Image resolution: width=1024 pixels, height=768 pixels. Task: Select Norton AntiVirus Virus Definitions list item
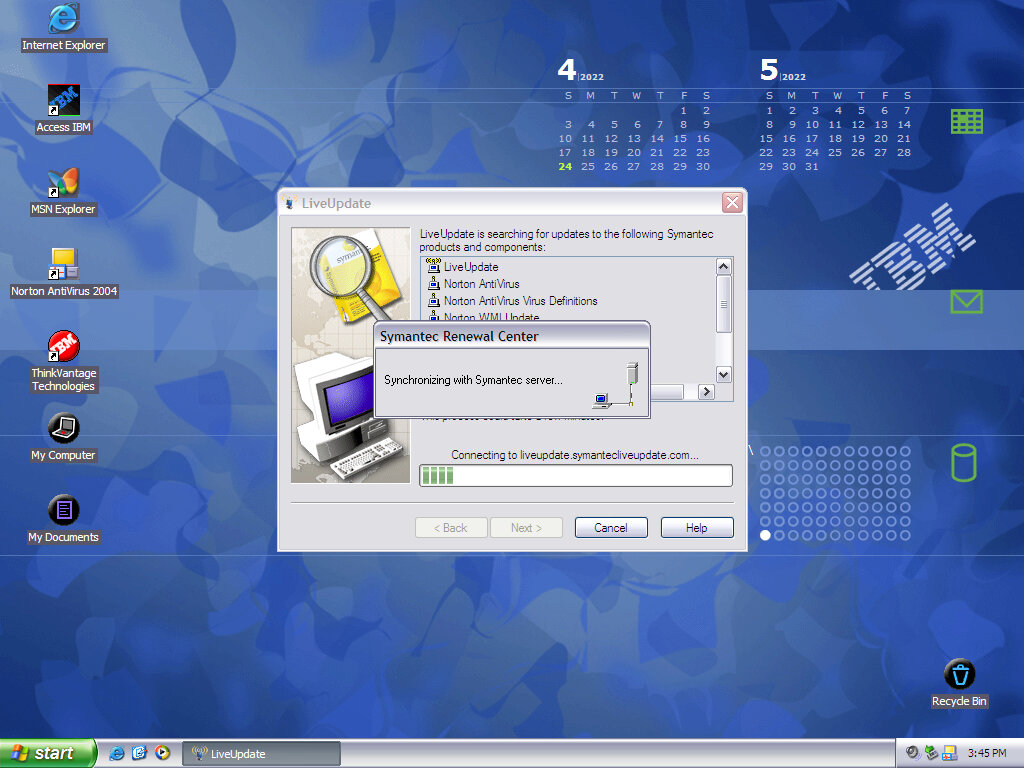click(x=520, y=301)
